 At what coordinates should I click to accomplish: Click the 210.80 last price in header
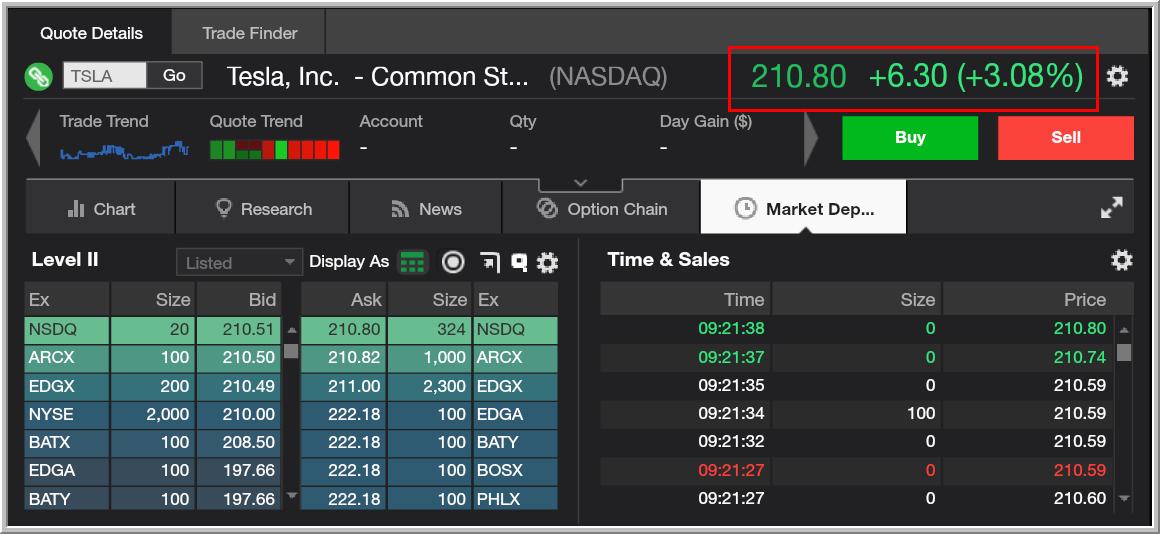[798, 77]
